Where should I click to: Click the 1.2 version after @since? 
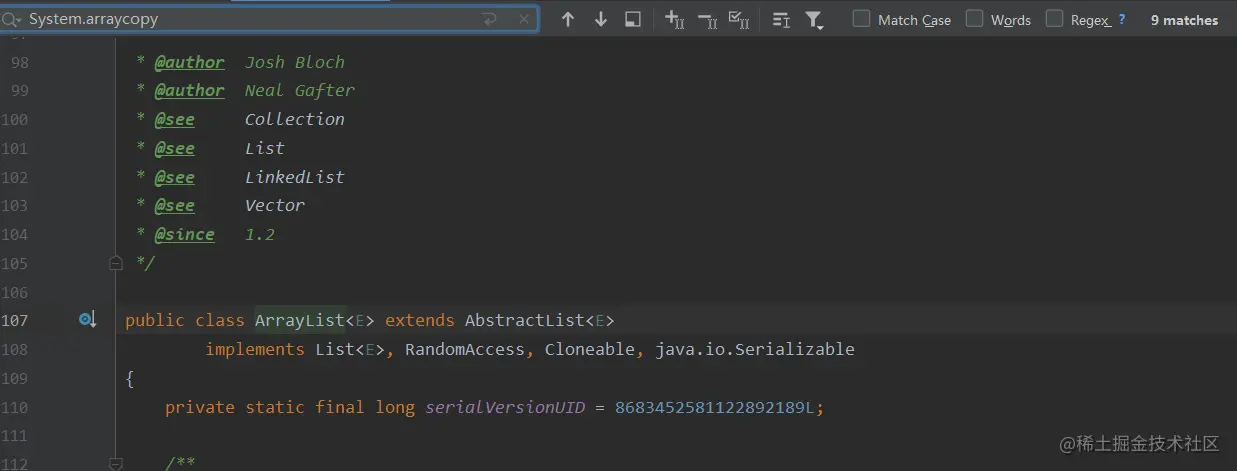point(260,234)
